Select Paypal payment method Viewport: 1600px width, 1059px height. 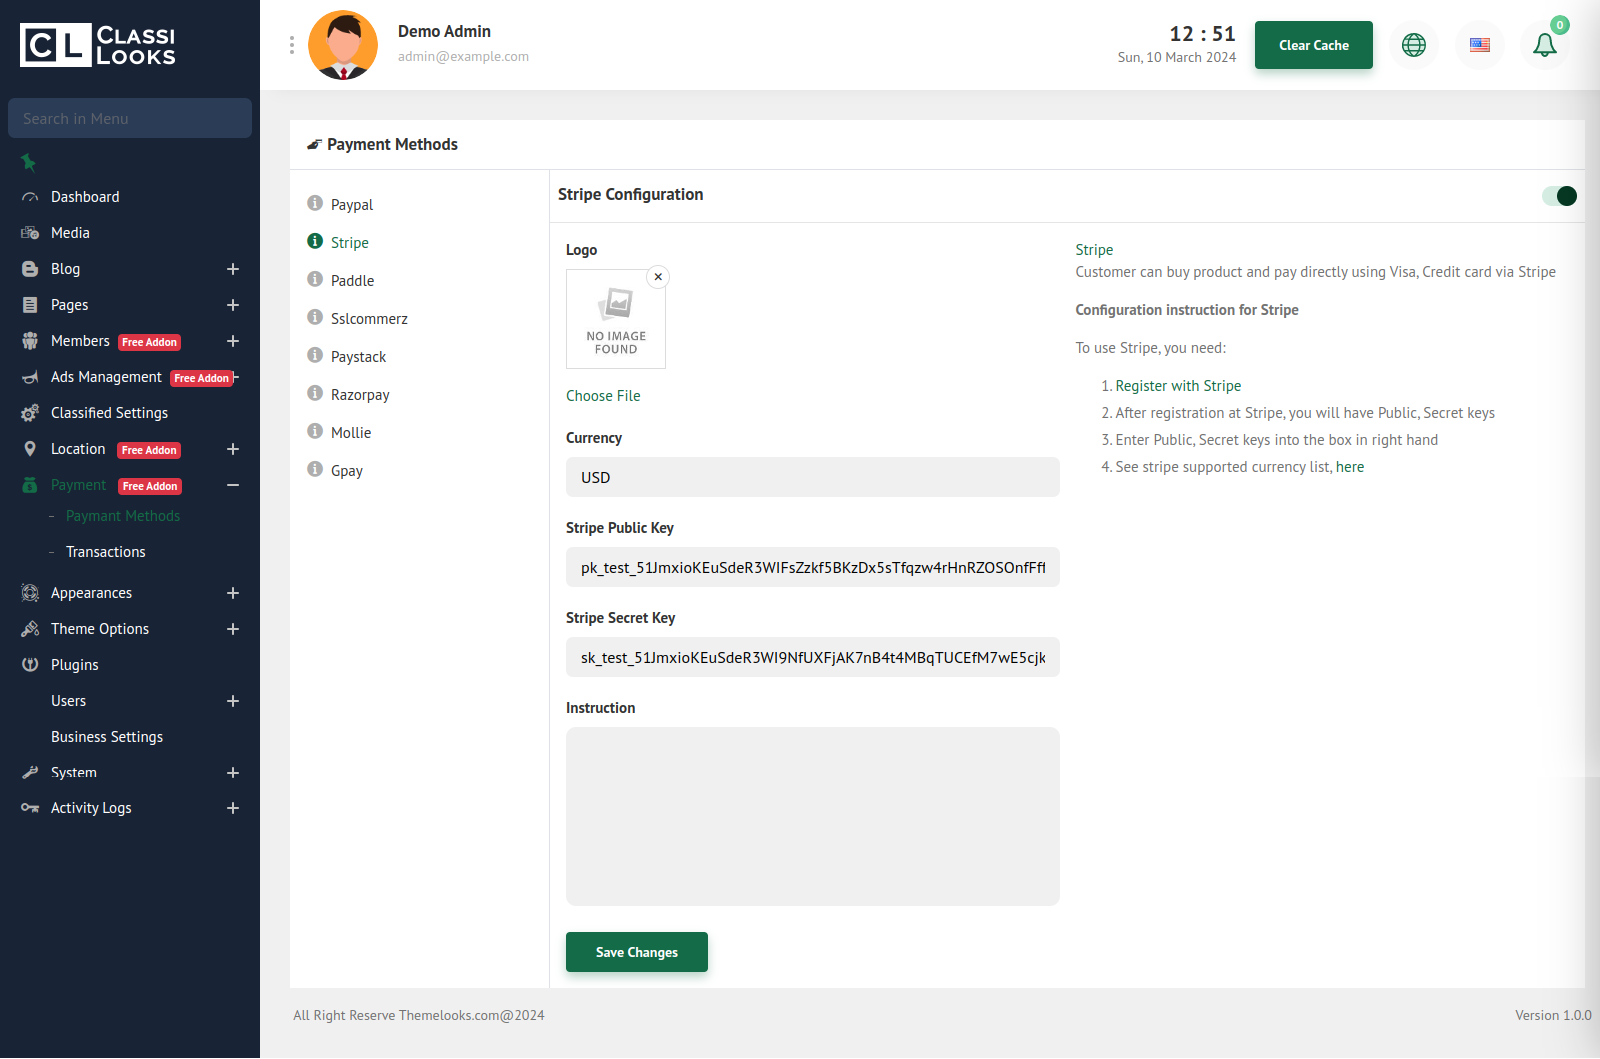351,205
